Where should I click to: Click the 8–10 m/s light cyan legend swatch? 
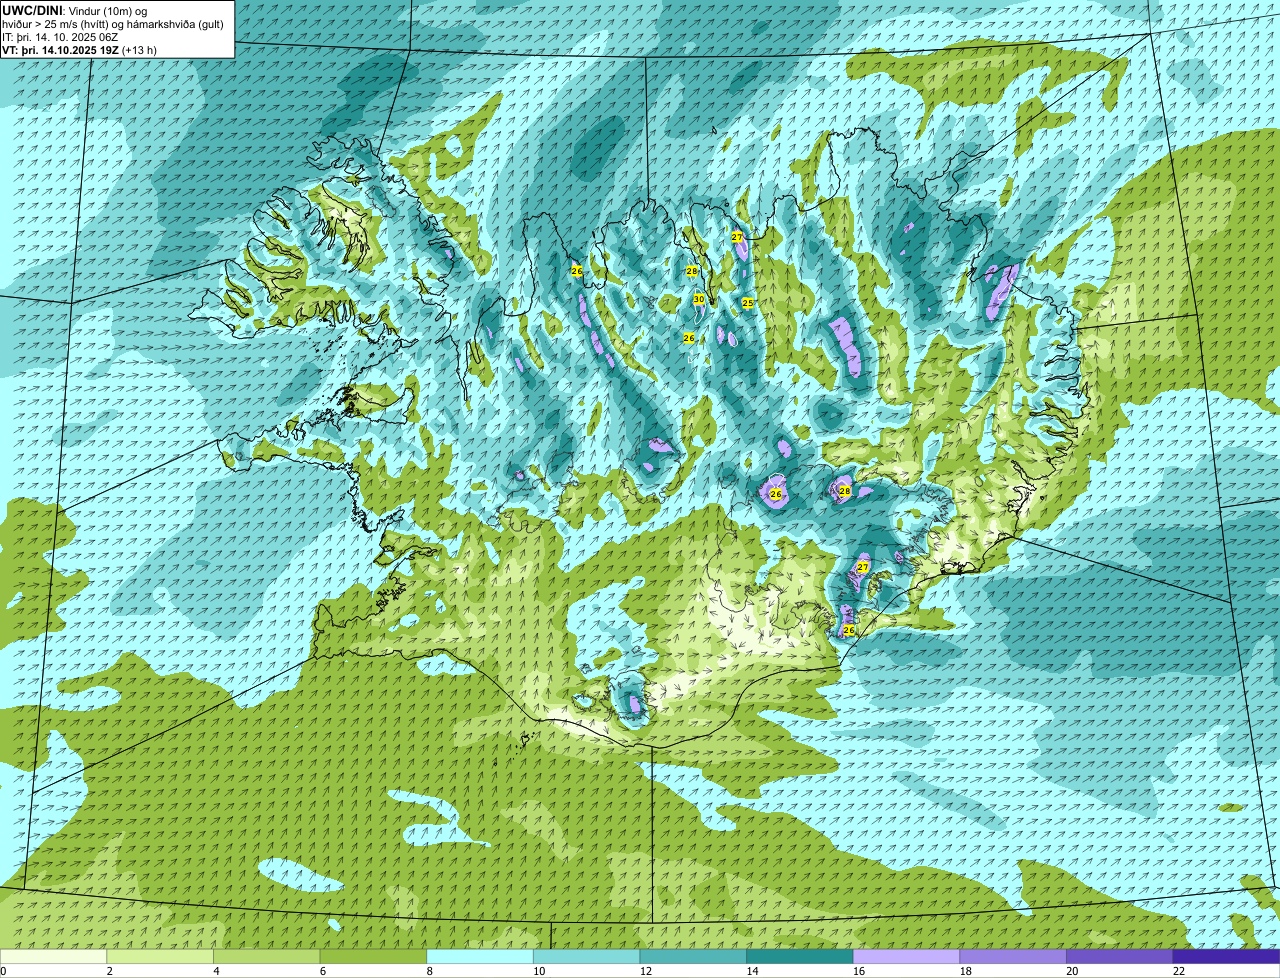coord(480,956)
